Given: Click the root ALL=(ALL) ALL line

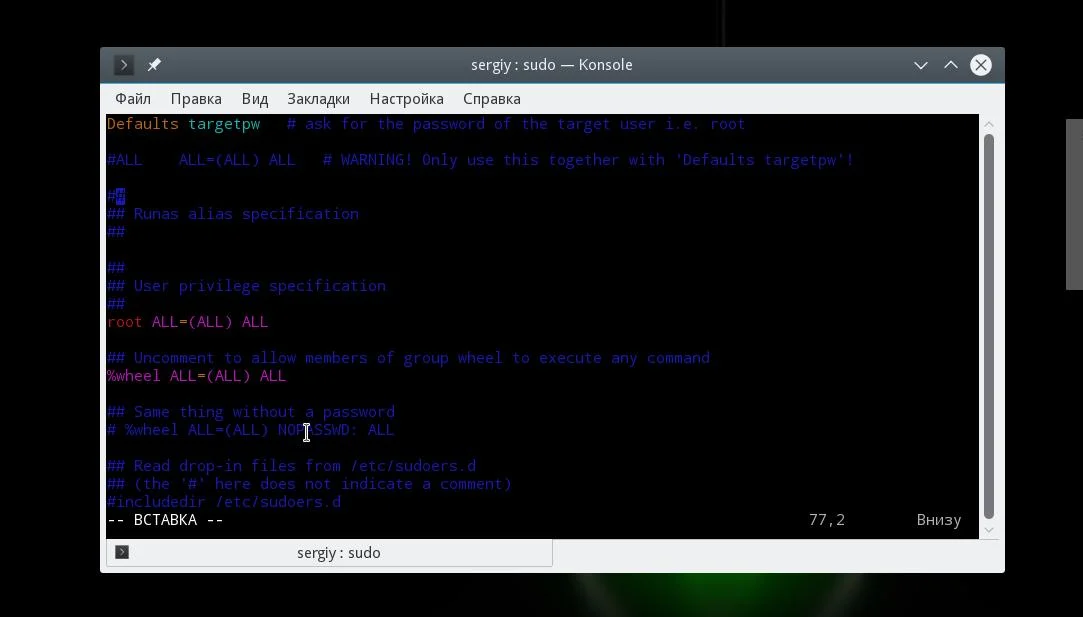Looking at the screenshot, I should [188, 322].
